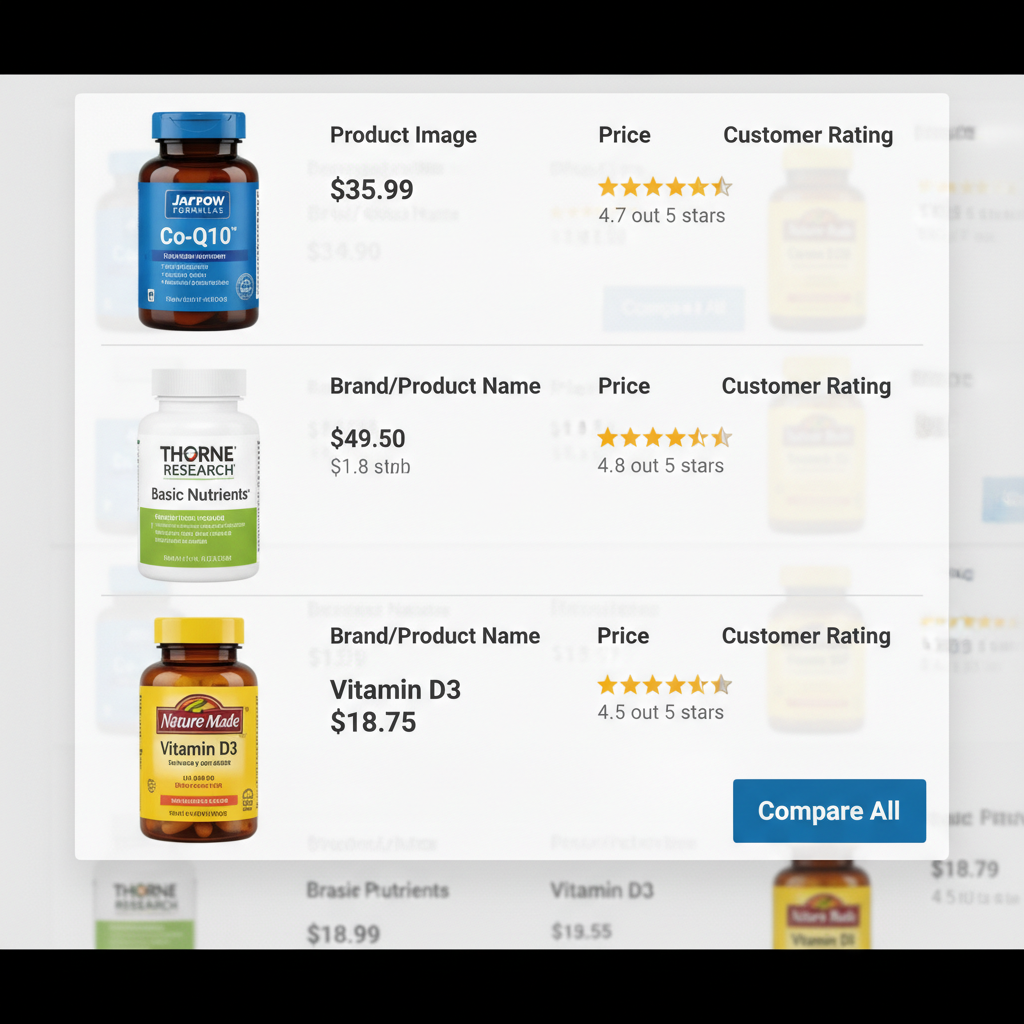Screen dimensions: 1024x1024
Task: Click the '4.7 out 5 stars' text
Action: (662, 216)
